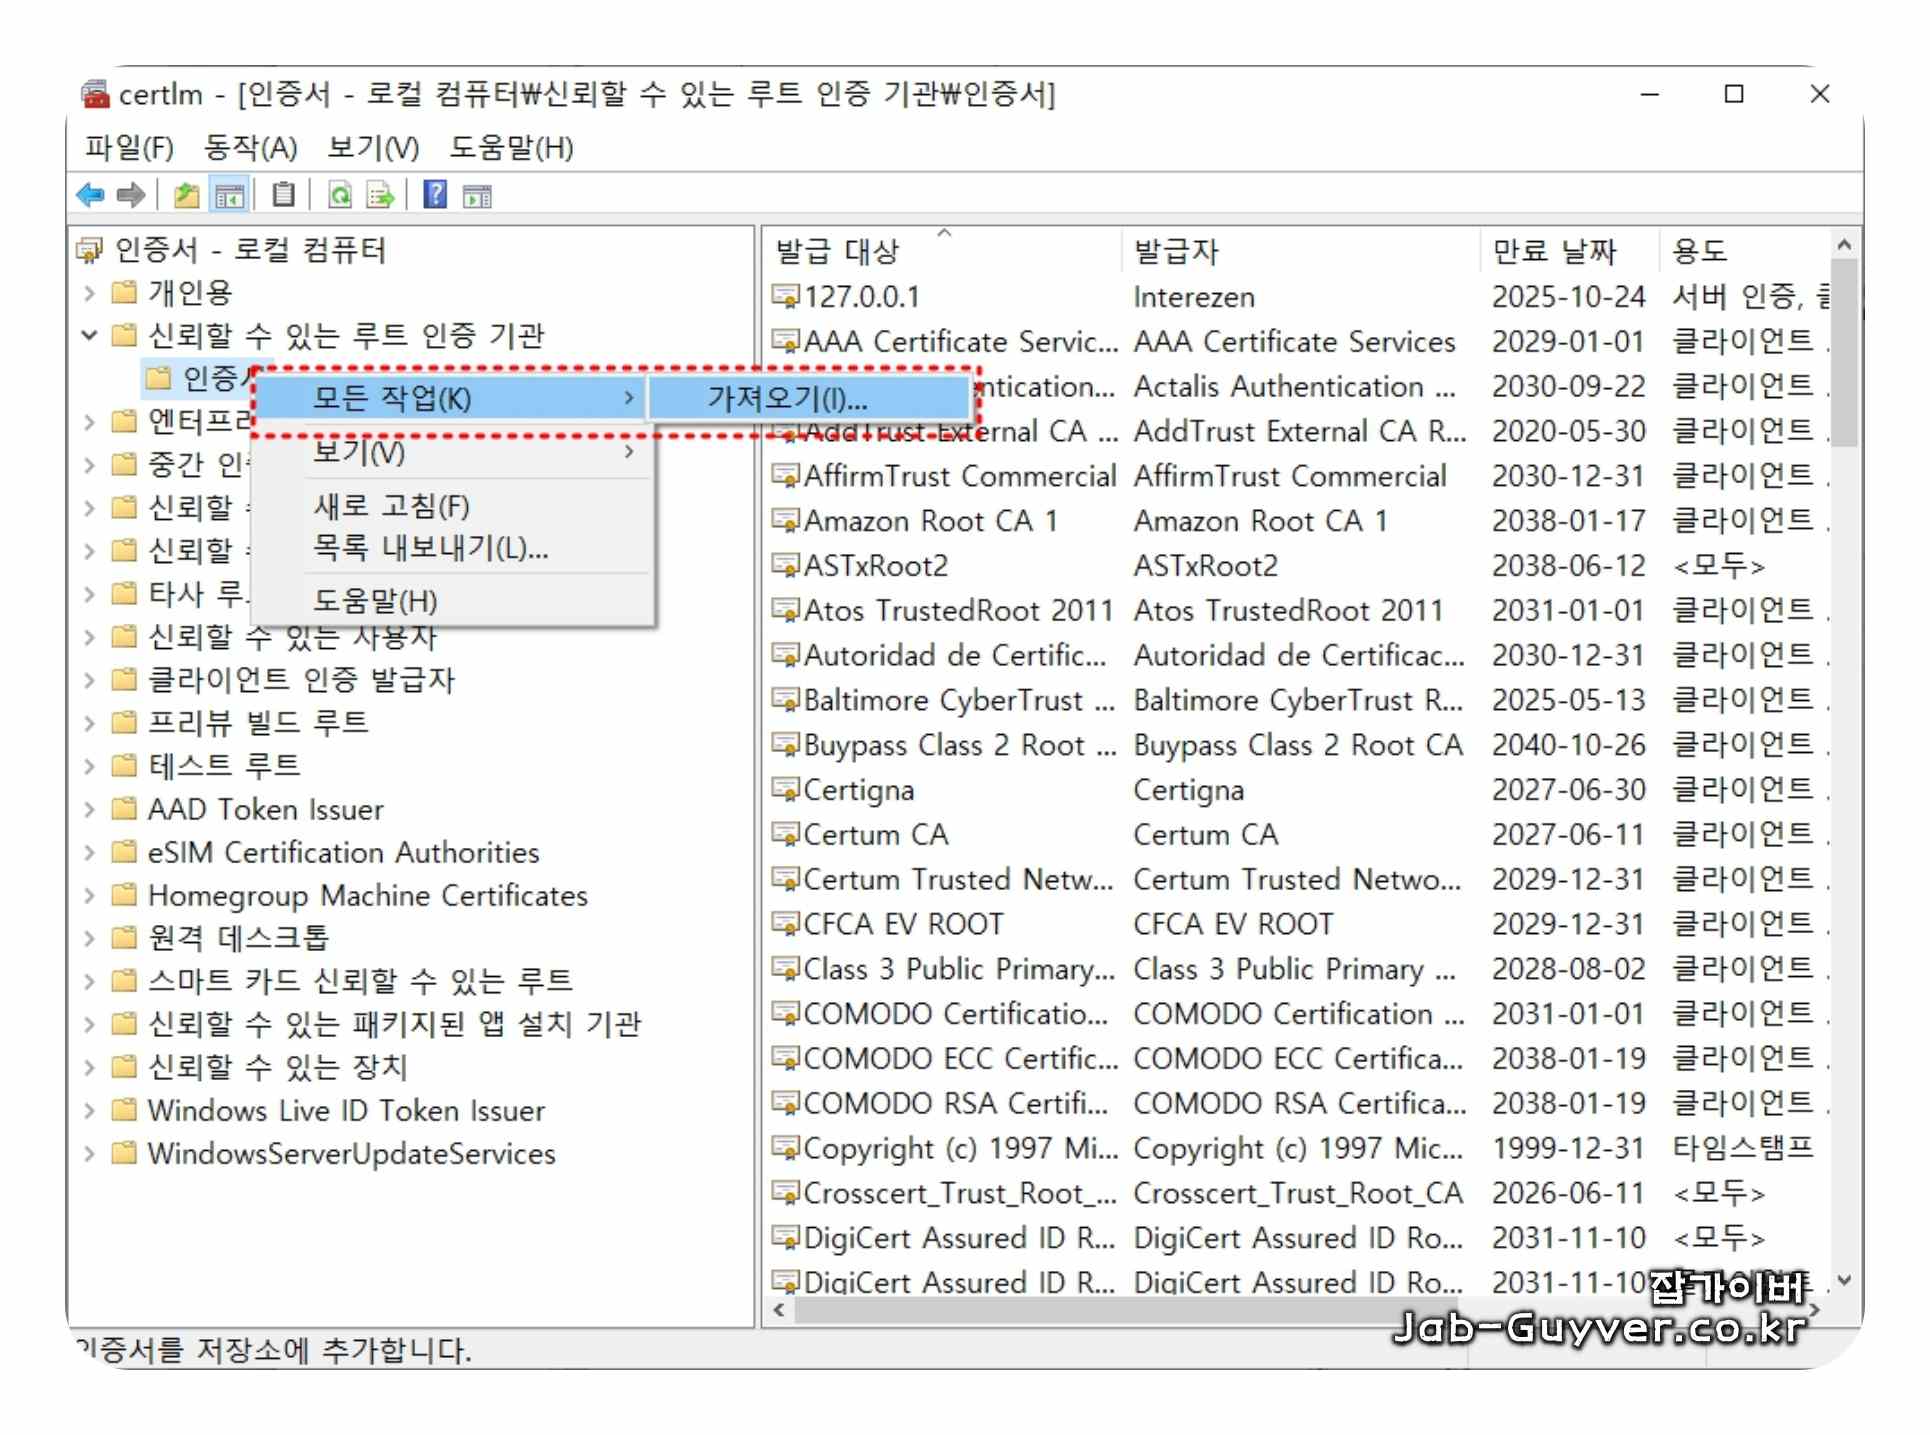Open the 동작(A) menu
The image size is (1930, 1435).
(250, 148)
